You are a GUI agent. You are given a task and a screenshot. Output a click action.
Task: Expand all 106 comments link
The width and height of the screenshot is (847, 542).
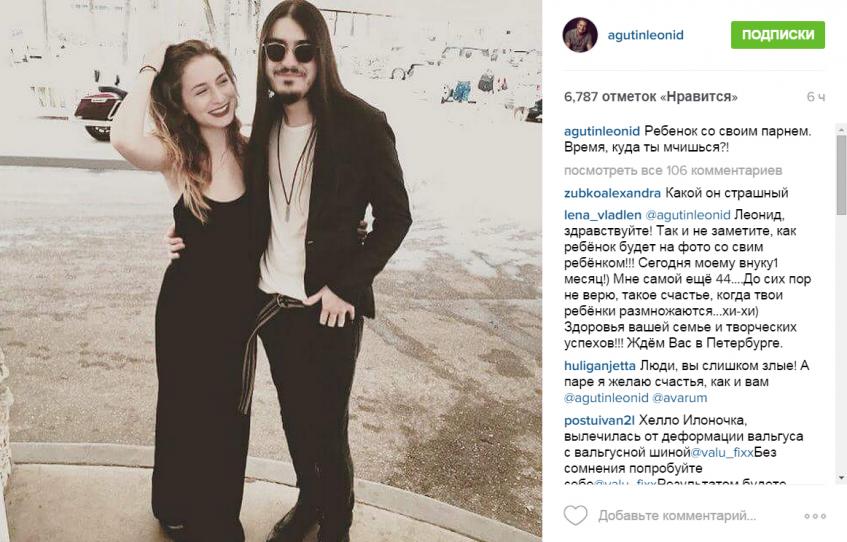click(x=673, y=170)
